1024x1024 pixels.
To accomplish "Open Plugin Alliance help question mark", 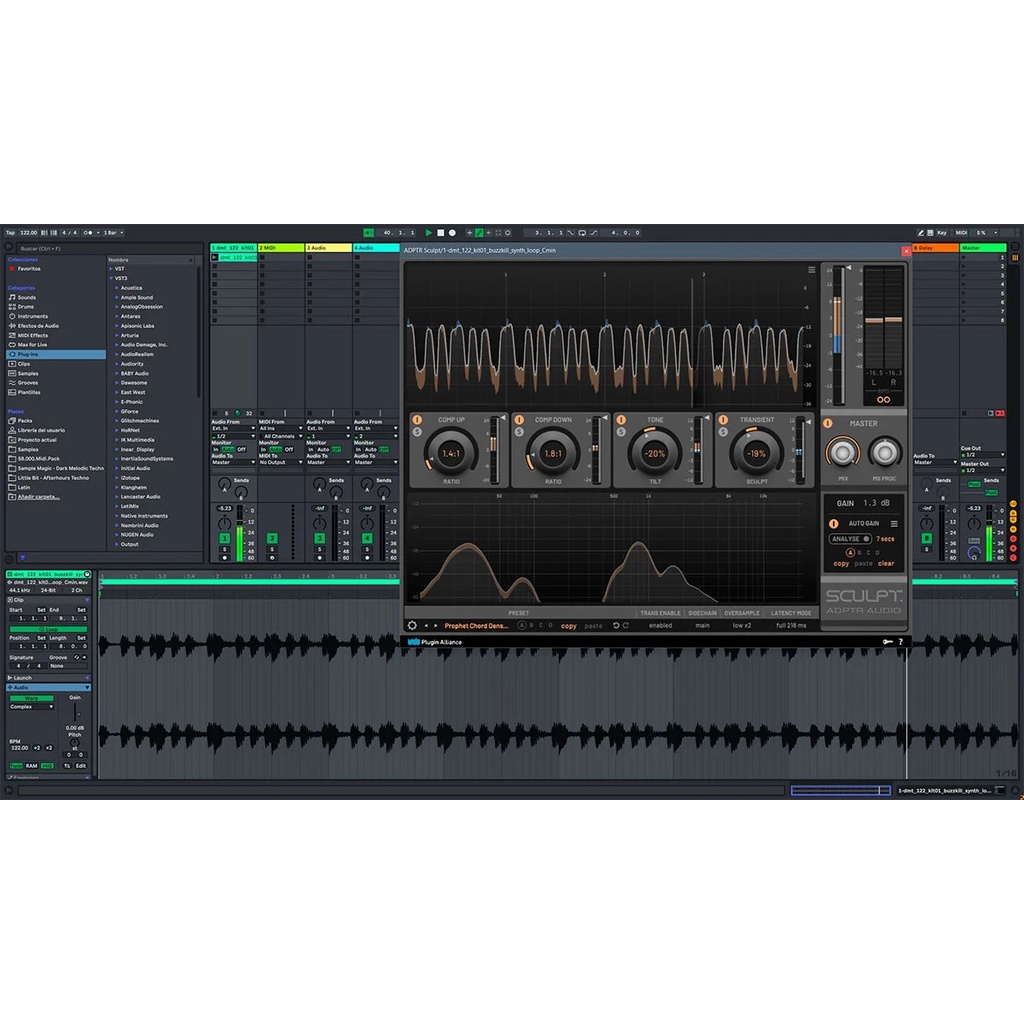I will pyautogui.click(x=901, y=642).
